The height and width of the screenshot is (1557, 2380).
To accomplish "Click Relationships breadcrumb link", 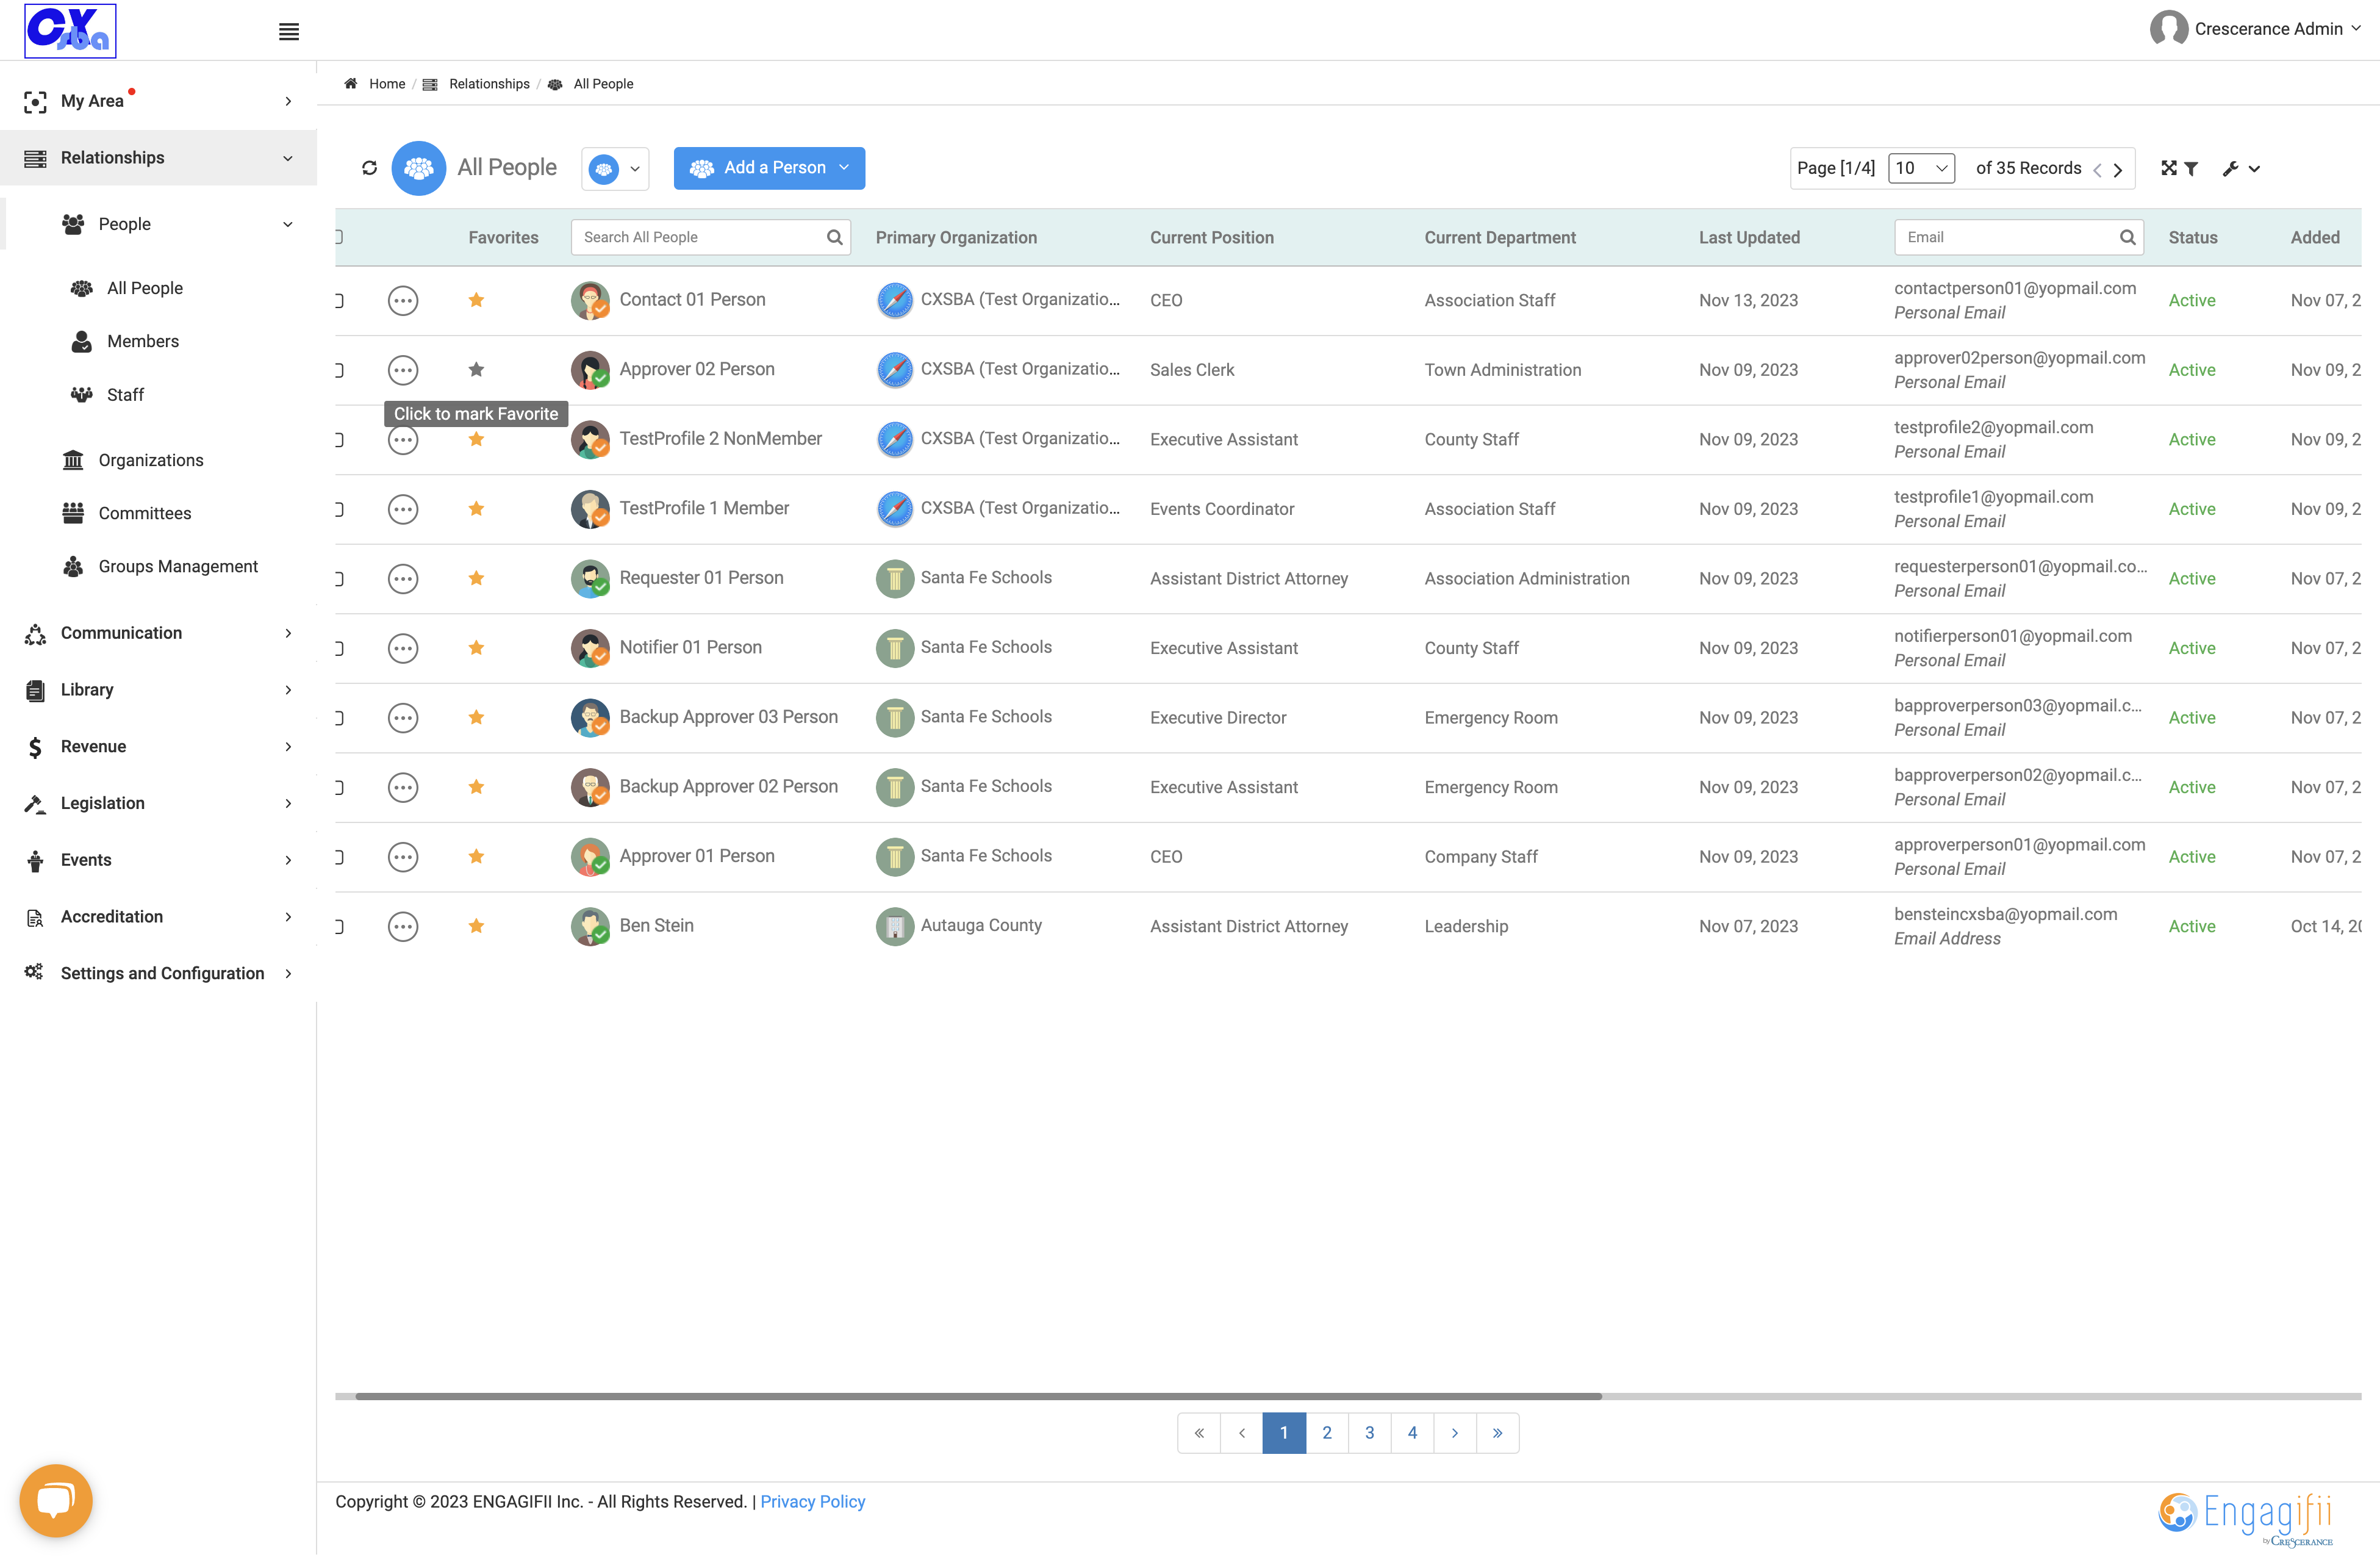I will (489, 84).
